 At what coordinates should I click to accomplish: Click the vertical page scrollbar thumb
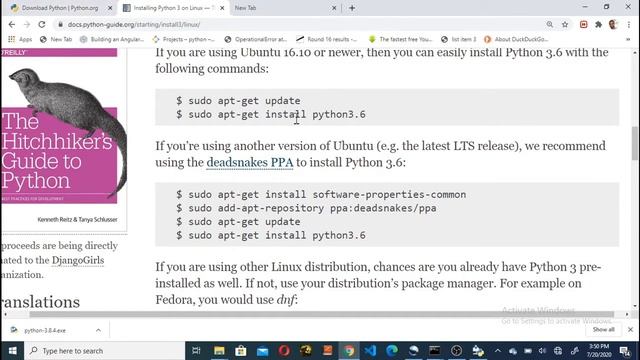635,143
